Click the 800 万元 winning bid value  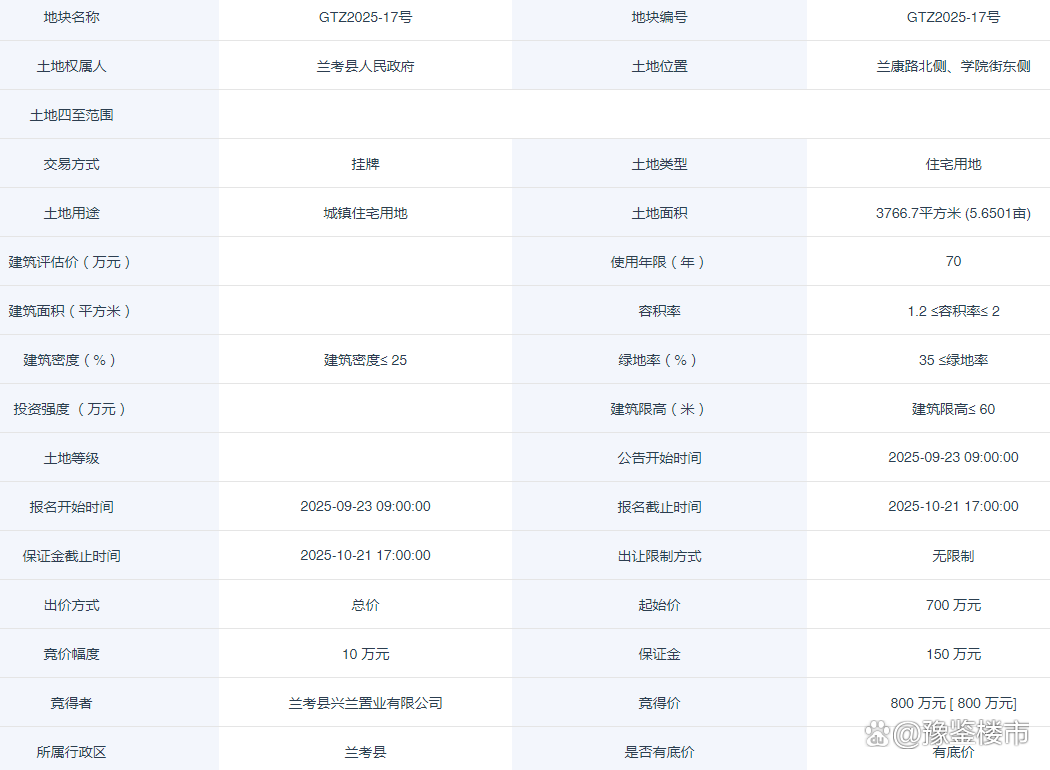954,703
